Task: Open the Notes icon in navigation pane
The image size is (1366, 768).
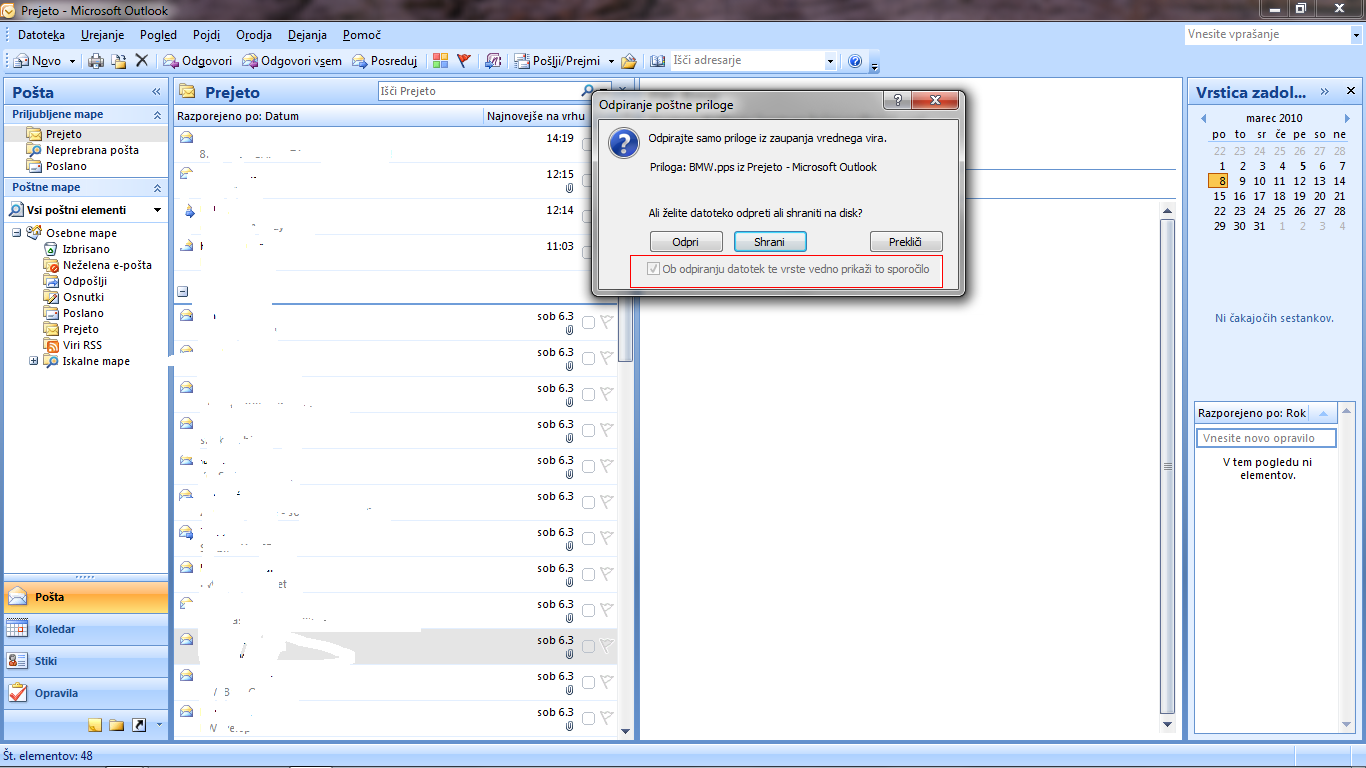Action: (95, 725)
